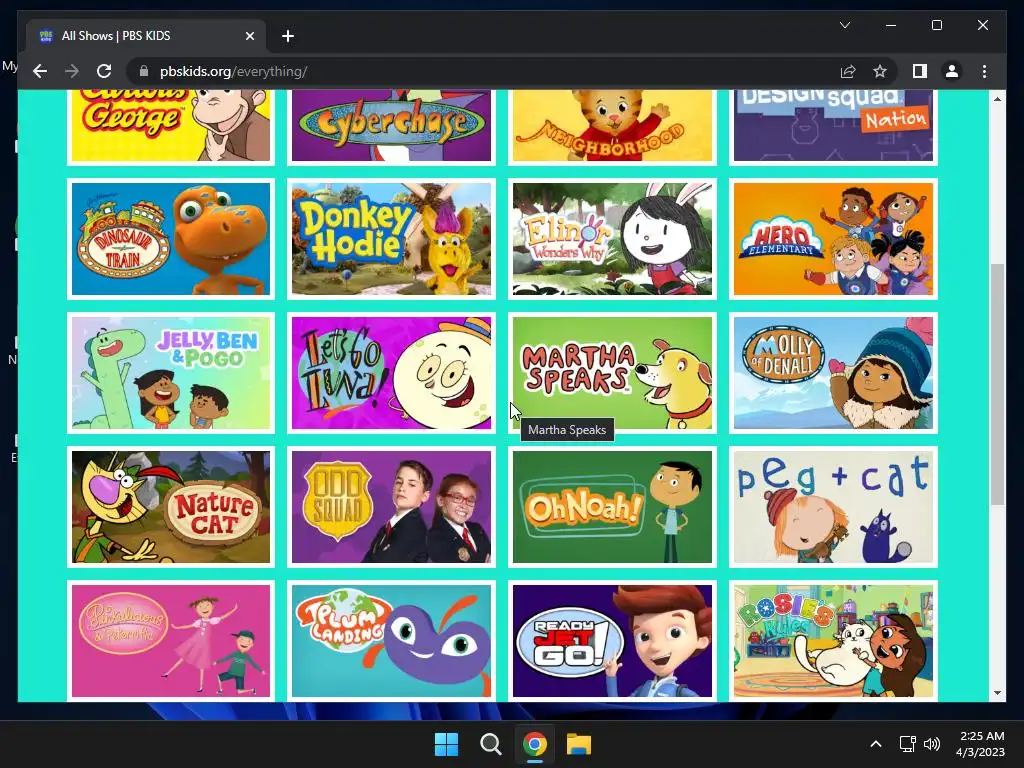Show hidden system tray icons

tap(876, 744)
